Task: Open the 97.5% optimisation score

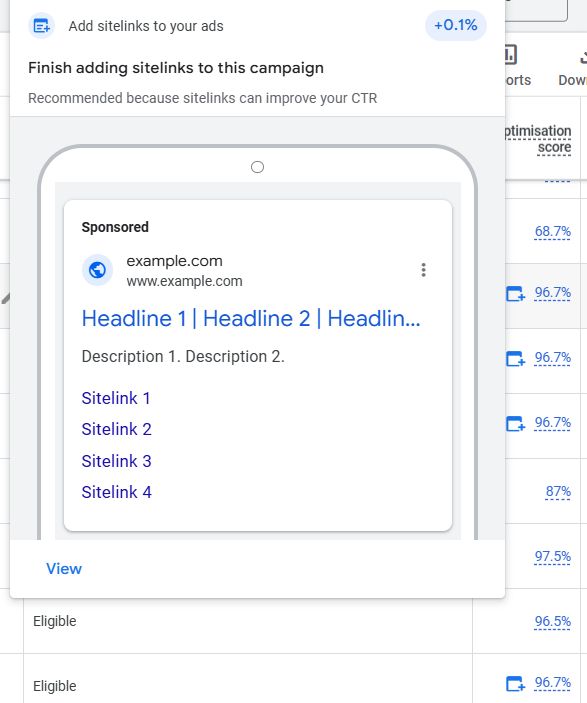Action: coord(552,556)
